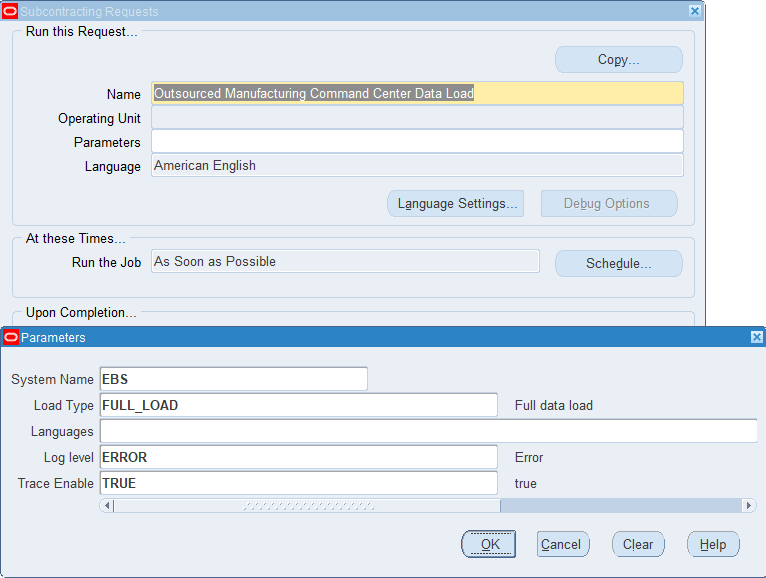The height and width of the screenshot is (578, 766).
Task: Open Help for Parameters window
Action: 713,544
